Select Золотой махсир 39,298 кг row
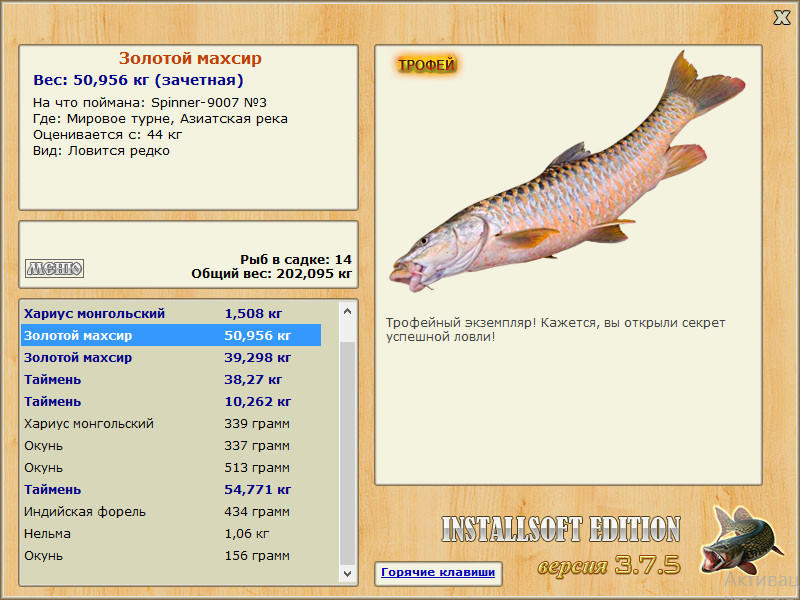 click(171, 357)
